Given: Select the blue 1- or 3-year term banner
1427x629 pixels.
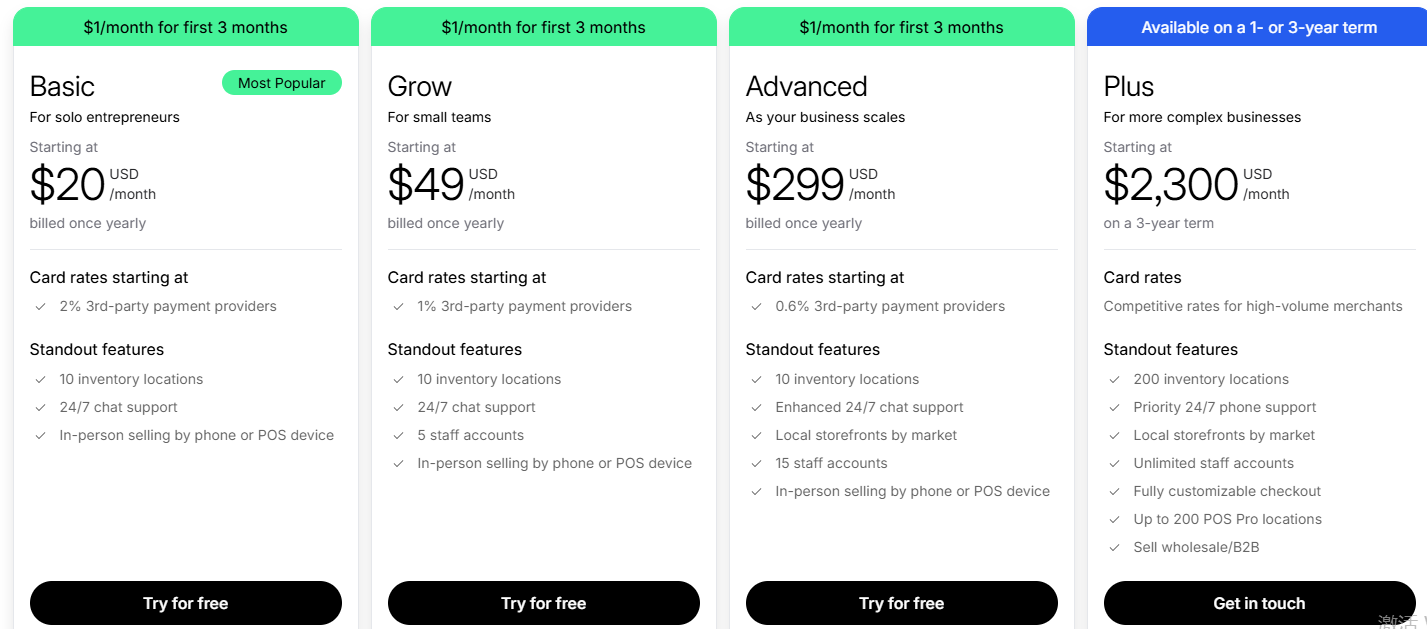Looking at the screenshot, I should click(1259, 27).
